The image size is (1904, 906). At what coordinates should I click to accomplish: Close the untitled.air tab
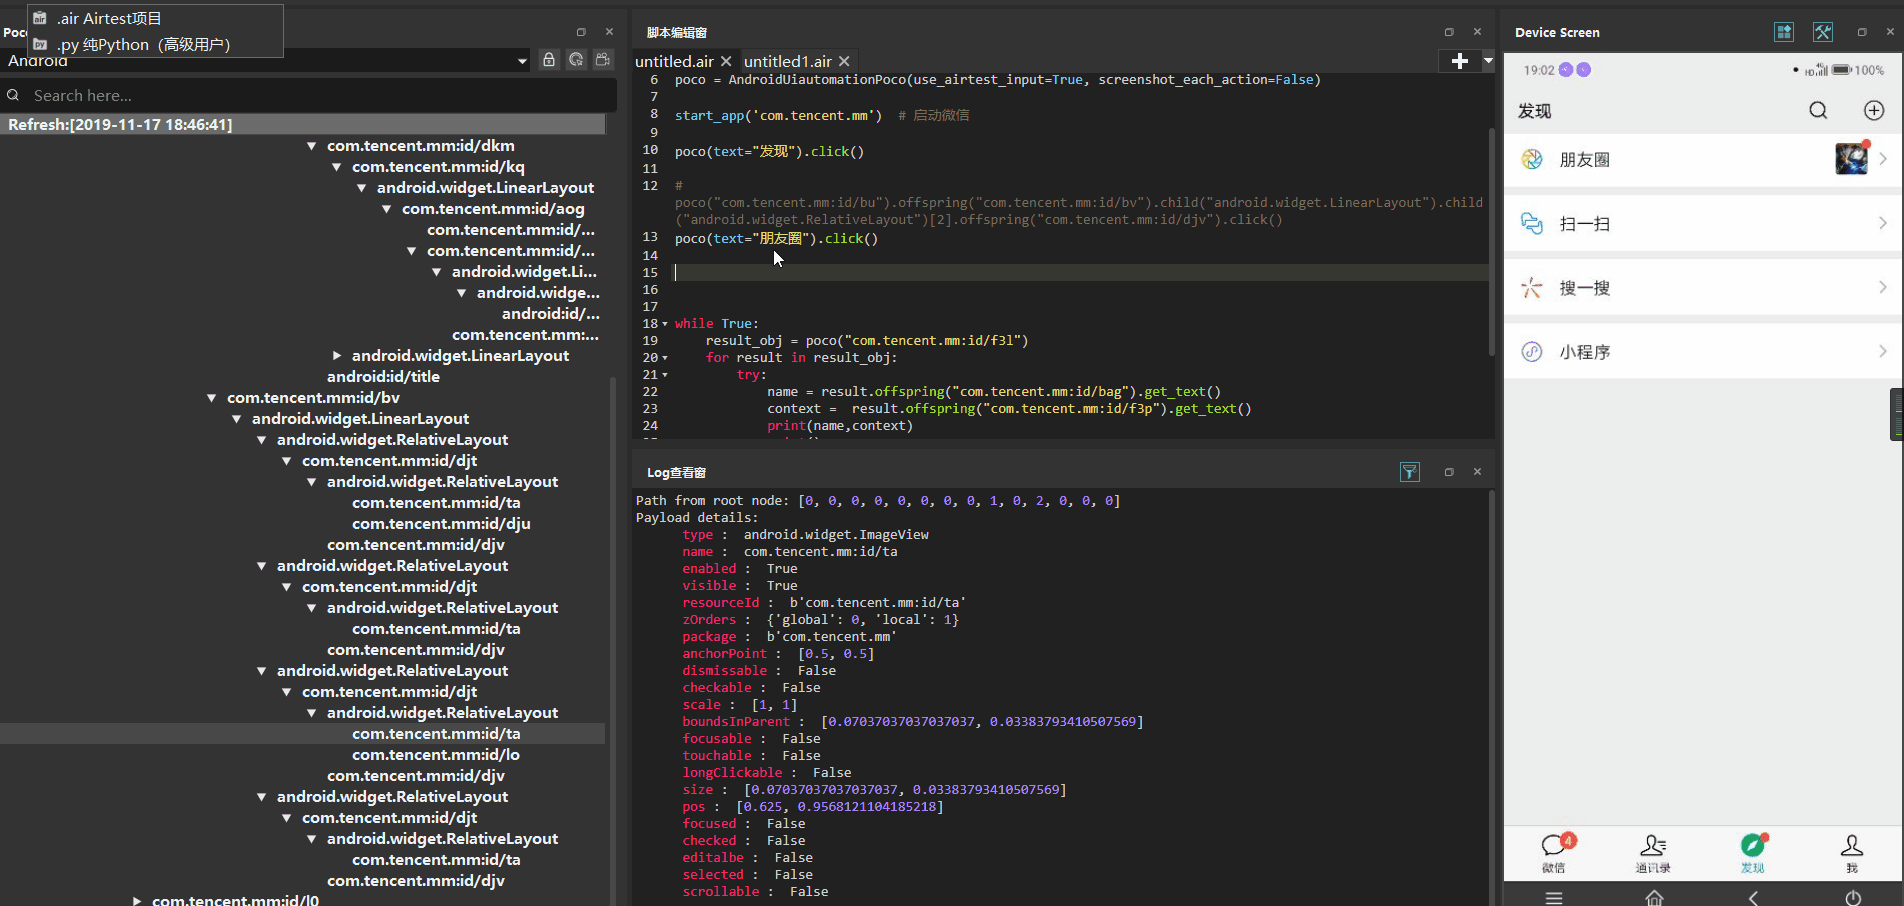point(726,61)
